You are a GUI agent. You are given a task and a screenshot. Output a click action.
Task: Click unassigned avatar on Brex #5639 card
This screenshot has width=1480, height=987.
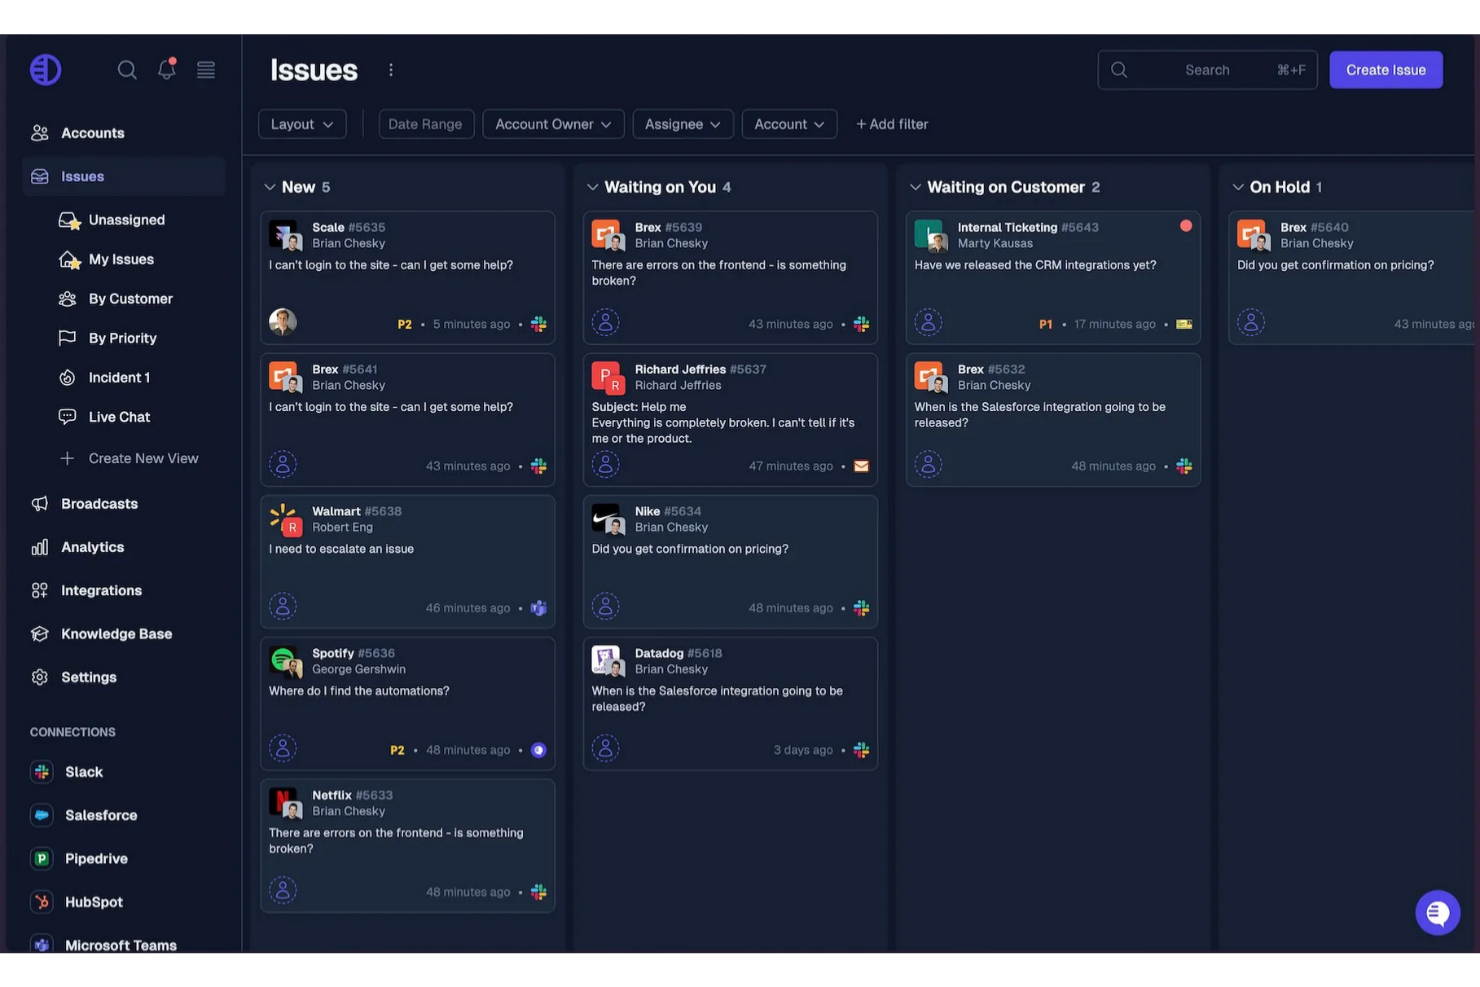[606, 322]
